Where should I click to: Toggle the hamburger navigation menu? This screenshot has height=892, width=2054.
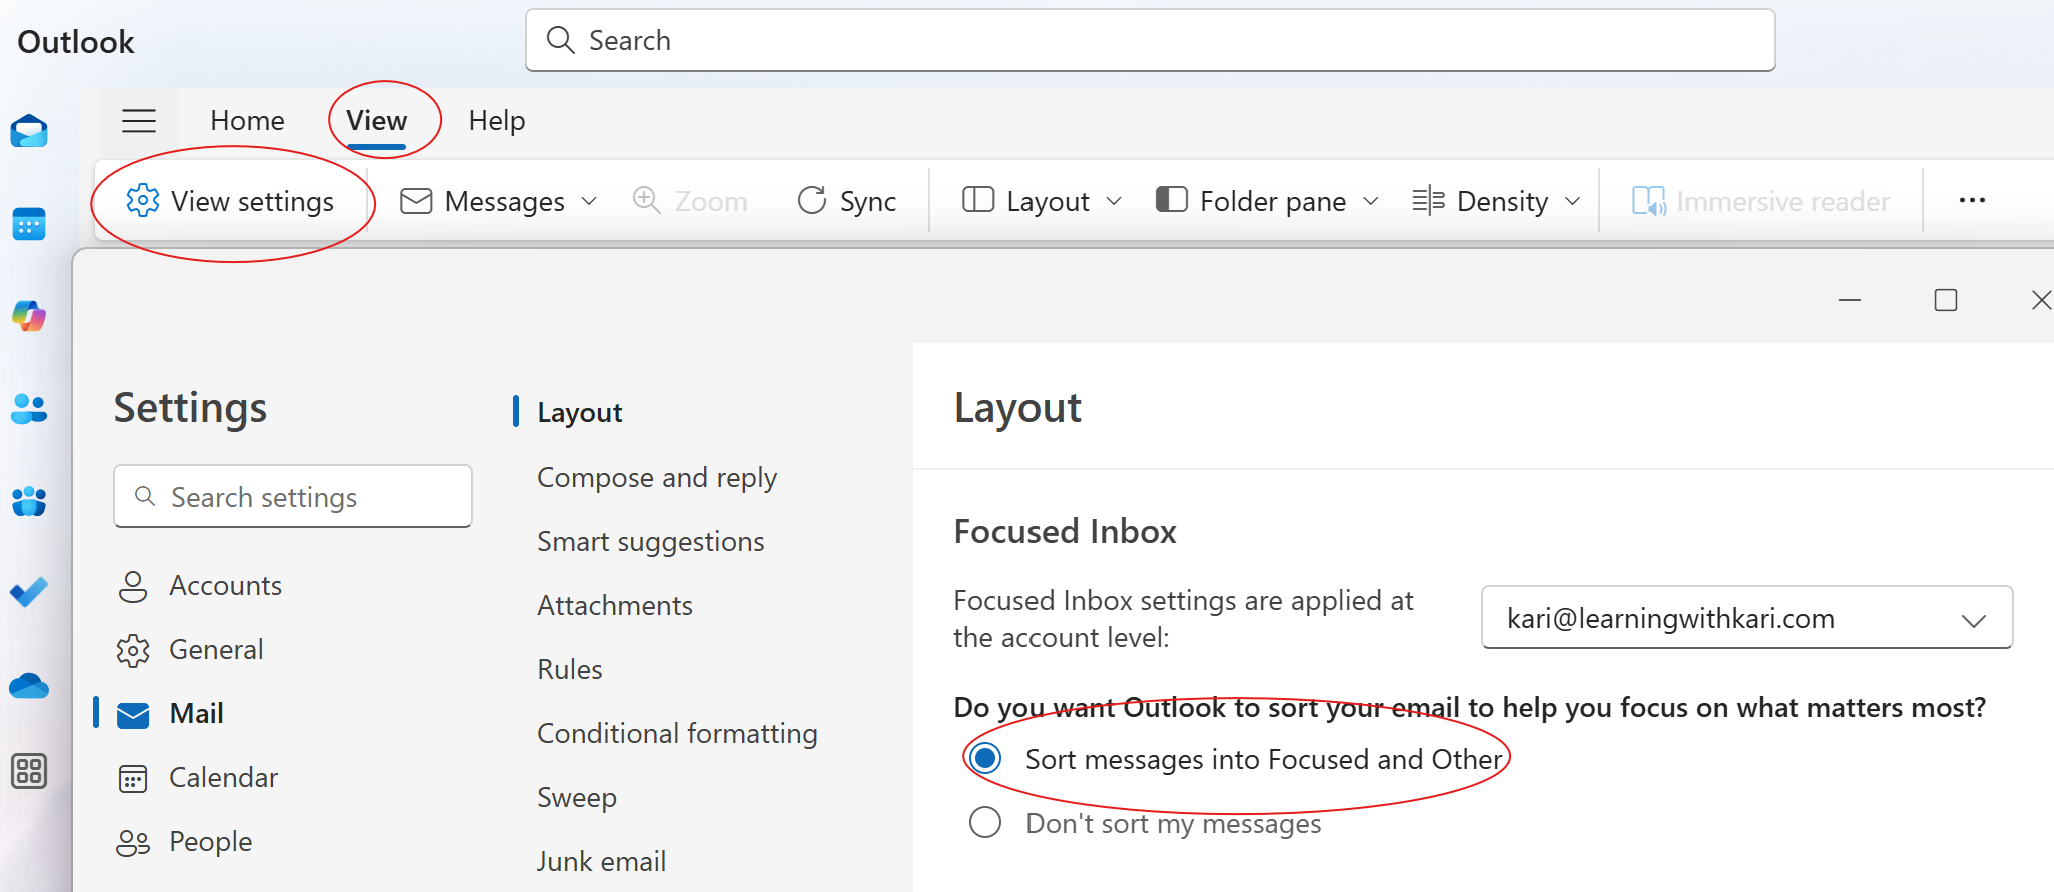[139, 121]
